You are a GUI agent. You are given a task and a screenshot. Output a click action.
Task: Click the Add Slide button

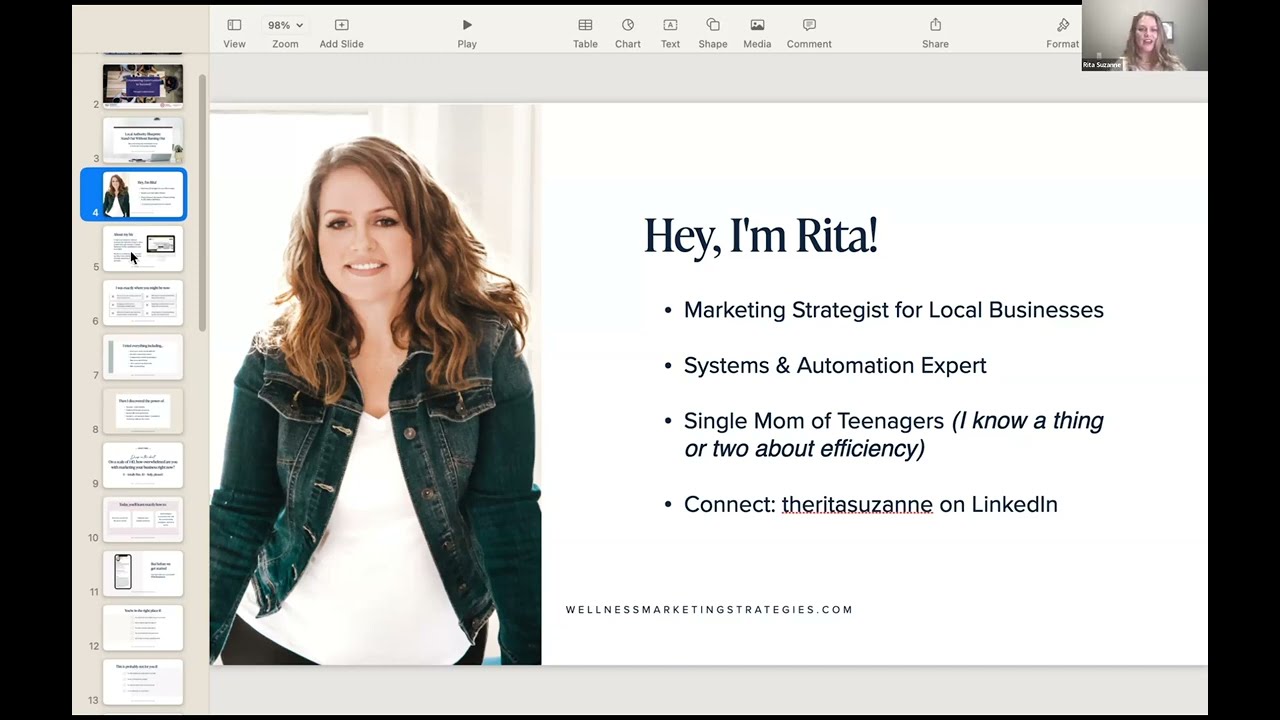341,33
